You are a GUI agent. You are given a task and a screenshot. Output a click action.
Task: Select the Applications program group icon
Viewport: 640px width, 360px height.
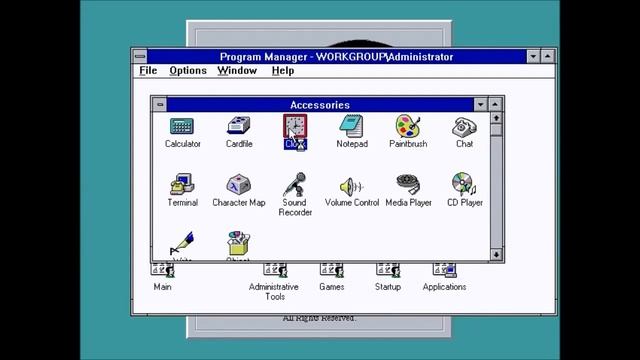tap(444, 270)
